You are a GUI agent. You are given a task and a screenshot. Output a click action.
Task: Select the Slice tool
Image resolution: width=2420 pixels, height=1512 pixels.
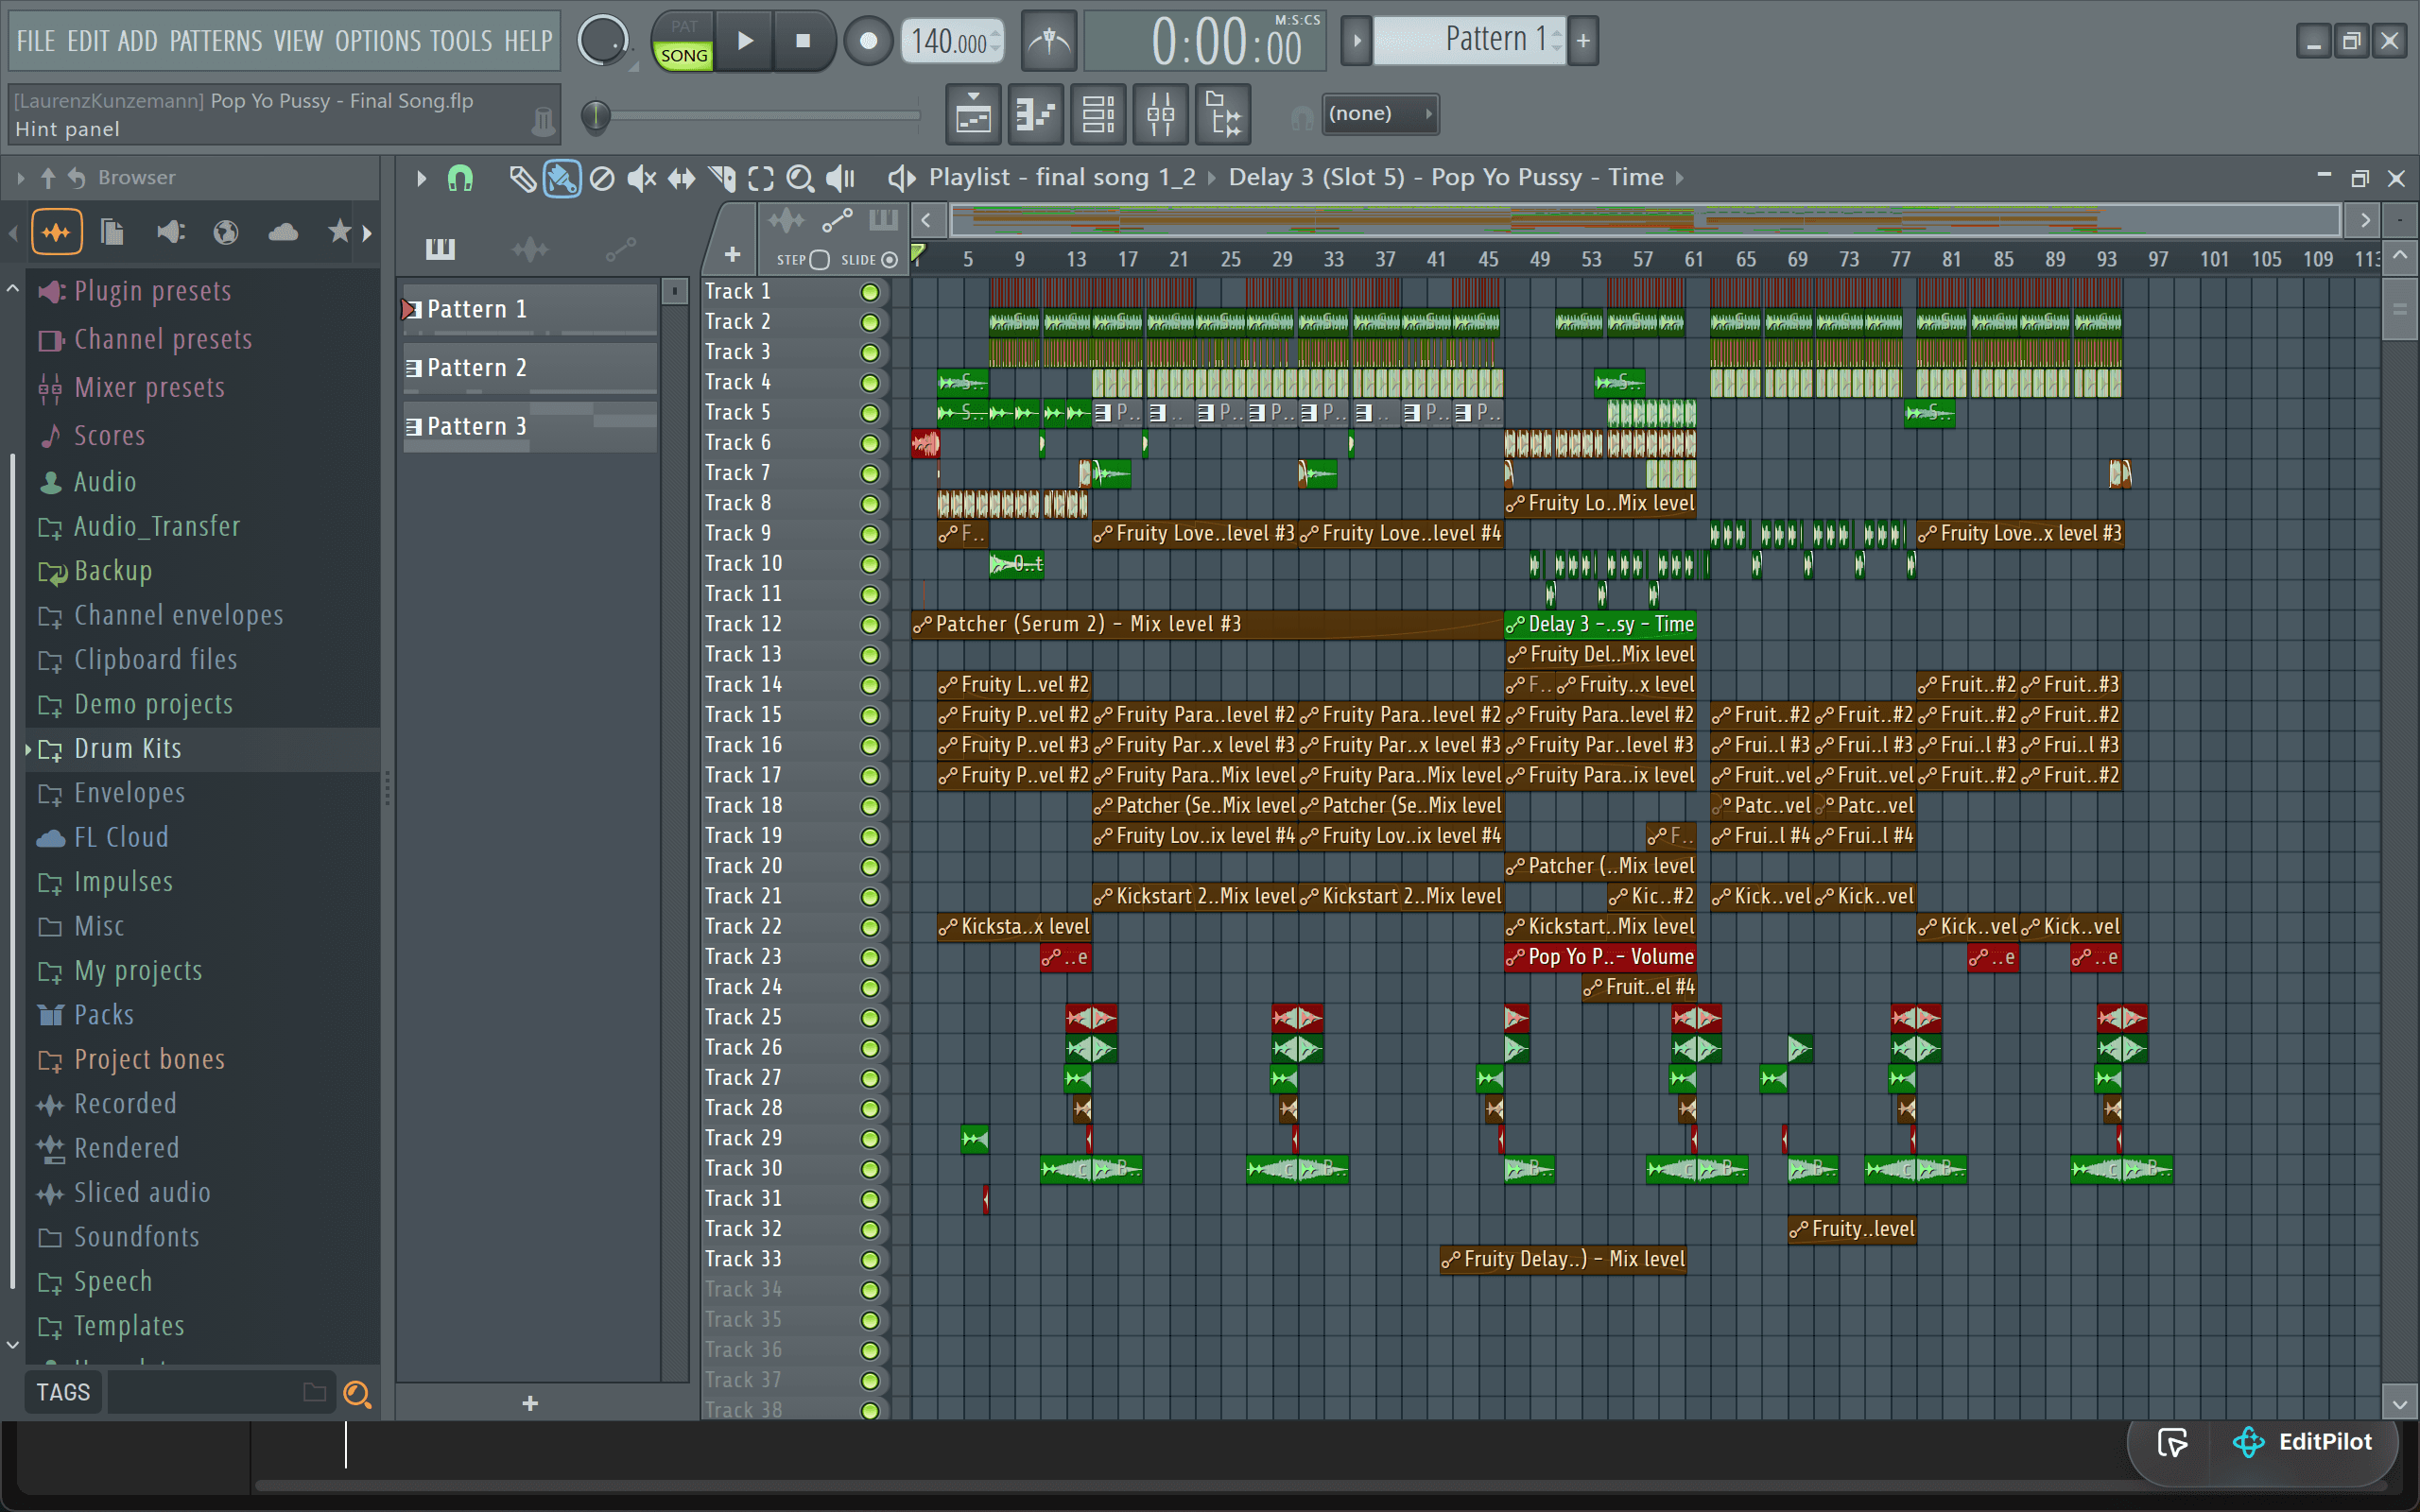721,178
